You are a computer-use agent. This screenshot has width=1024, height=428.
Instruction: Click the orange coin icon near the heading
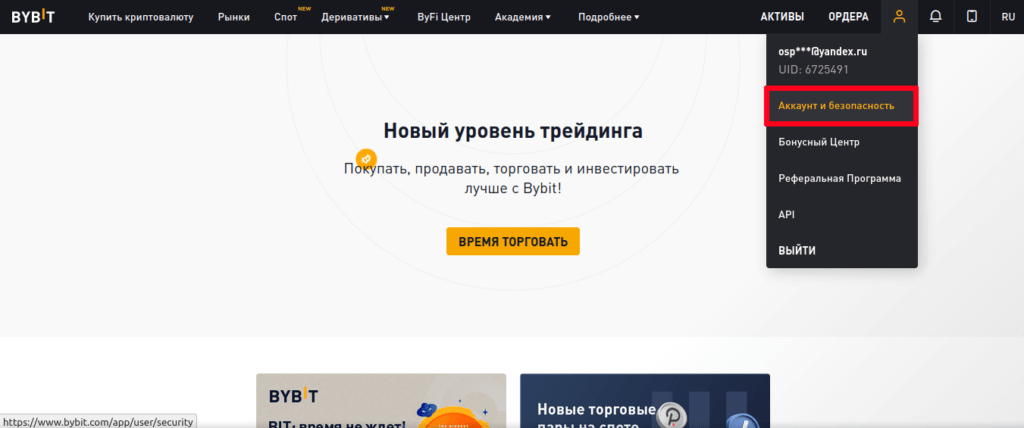[366, 159]
